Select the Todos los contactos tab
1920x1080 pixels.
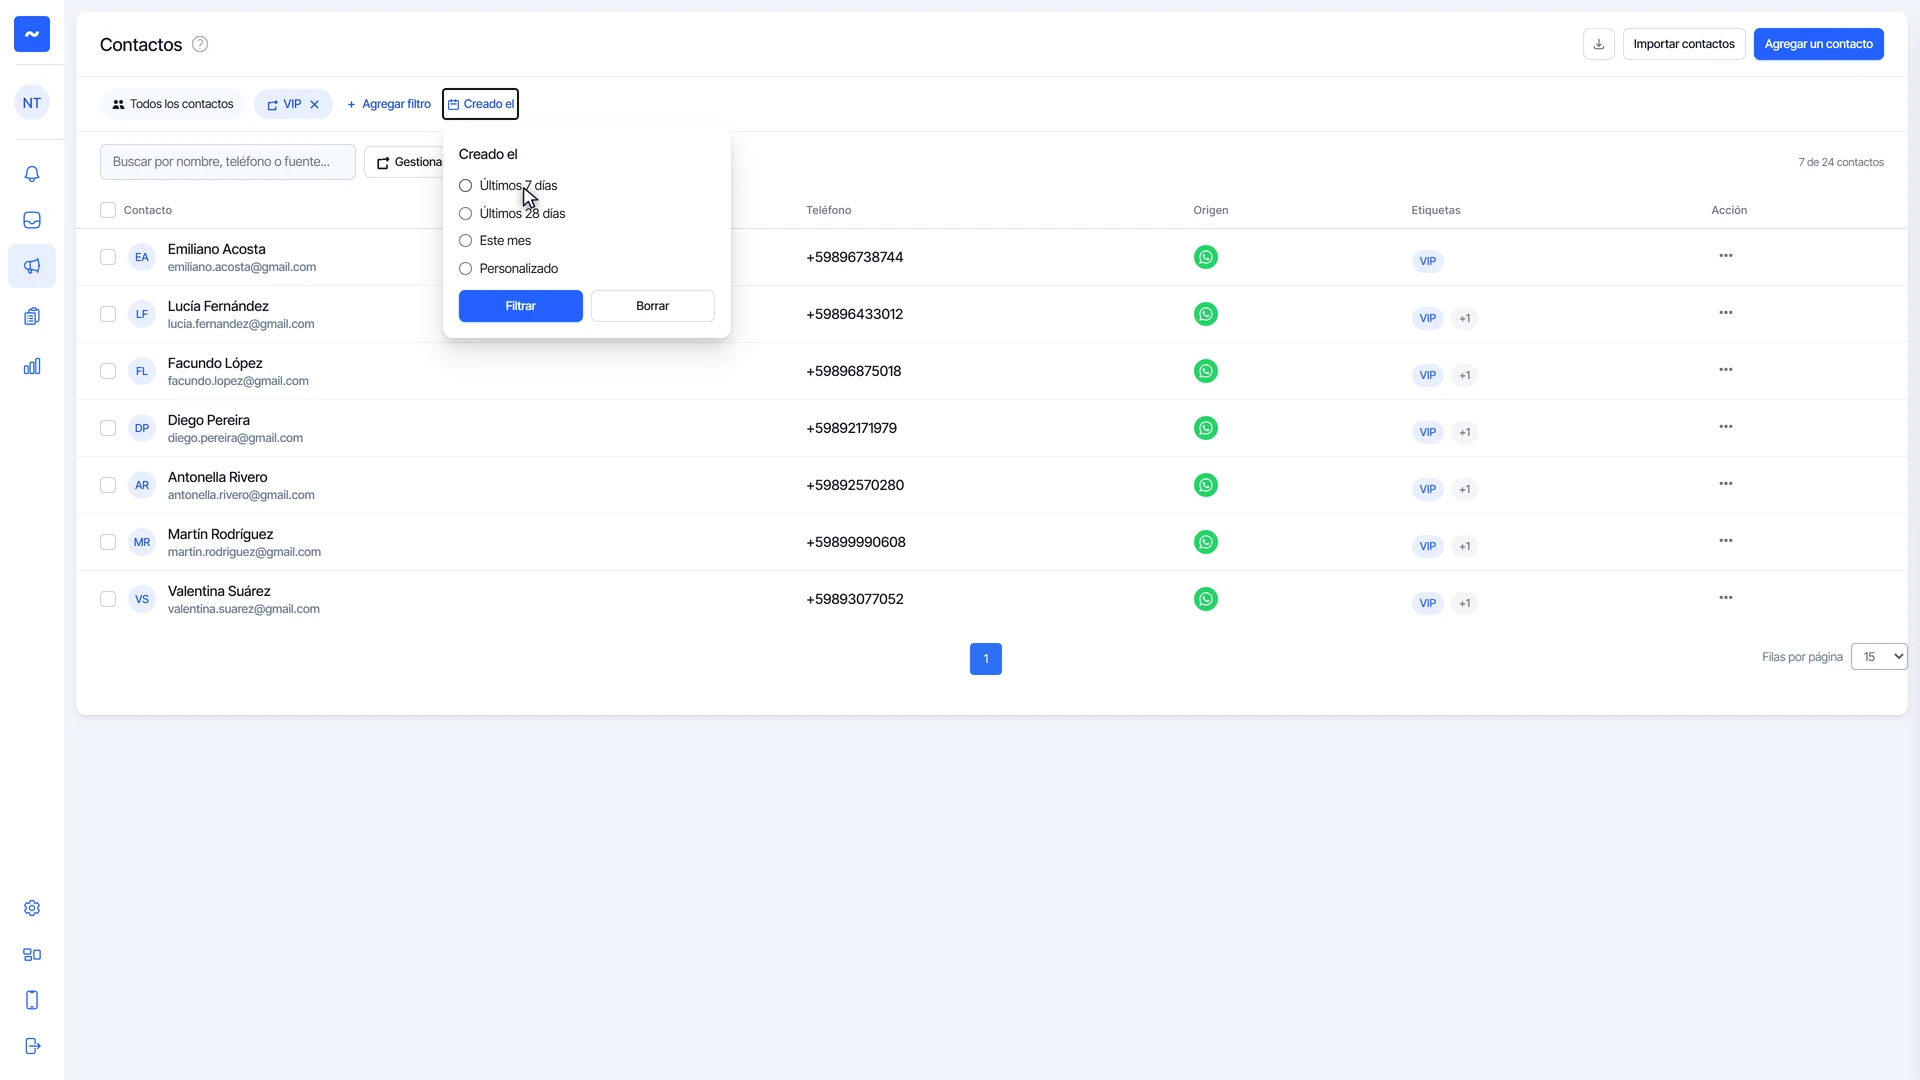click(172, 104)
